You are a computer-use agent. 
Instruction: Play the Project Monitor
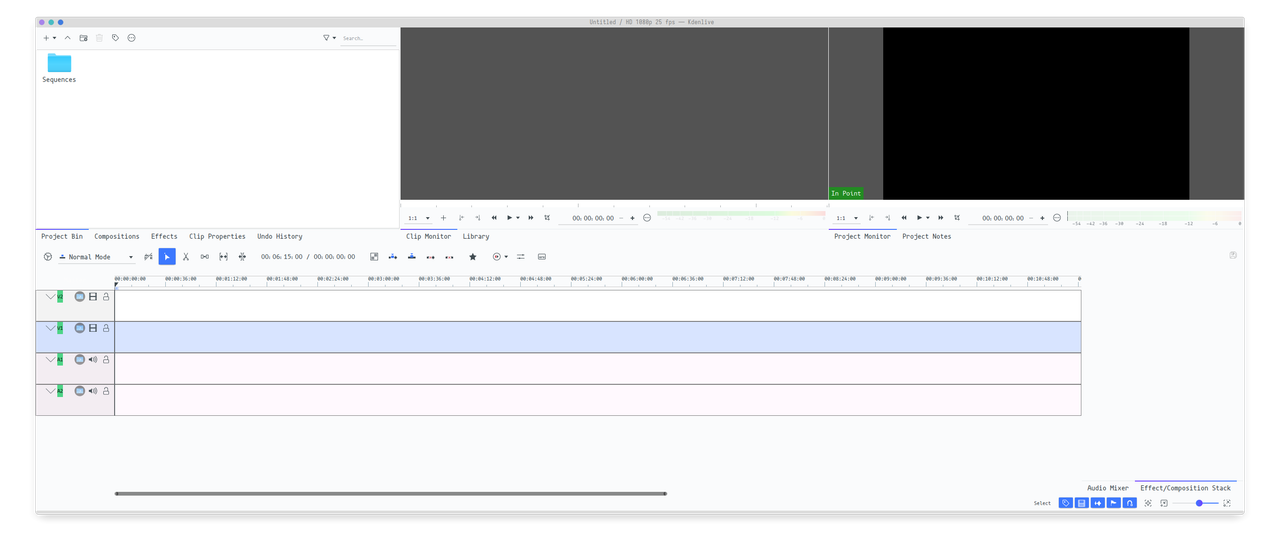(x=919, y=218)
